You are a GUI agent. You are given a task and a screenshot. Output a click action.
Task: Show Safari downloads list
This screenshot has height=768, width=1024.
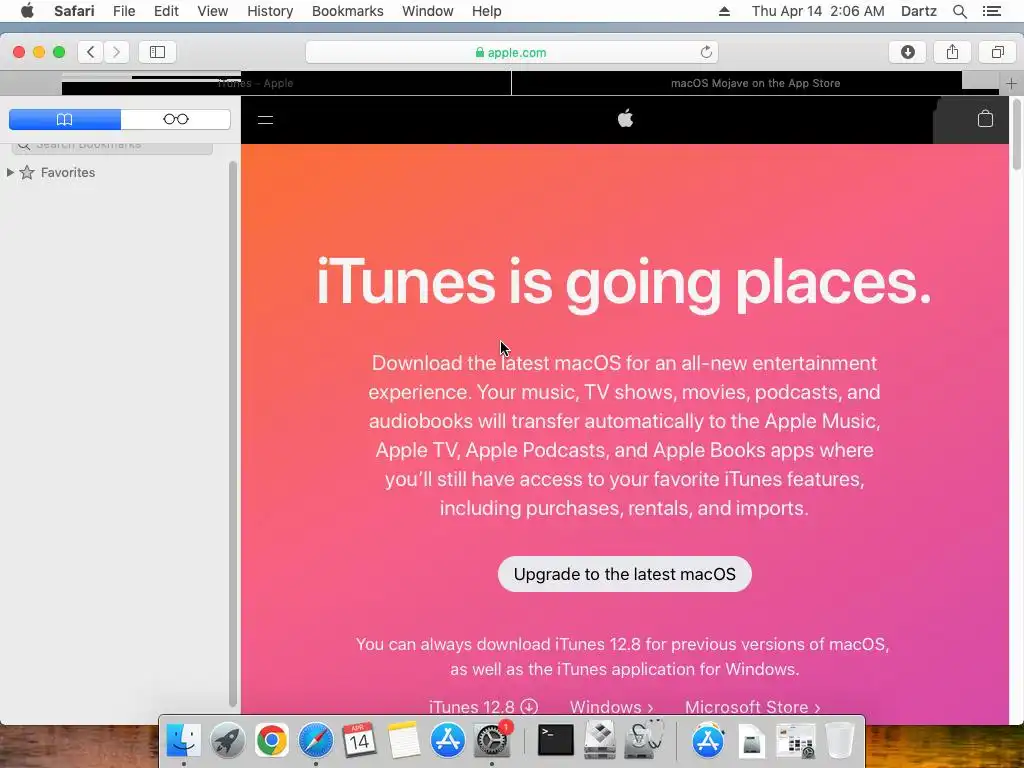click(908, 52)
